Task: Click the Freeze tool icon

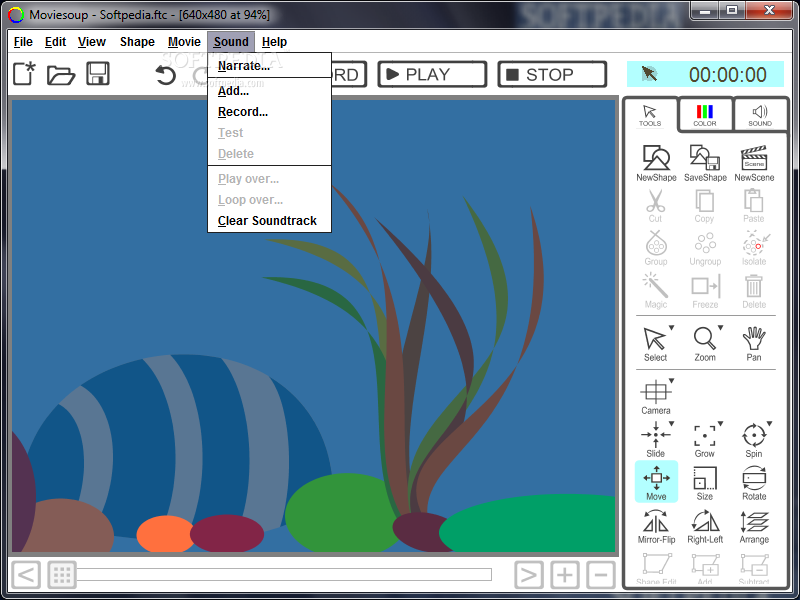Action: 705,291
